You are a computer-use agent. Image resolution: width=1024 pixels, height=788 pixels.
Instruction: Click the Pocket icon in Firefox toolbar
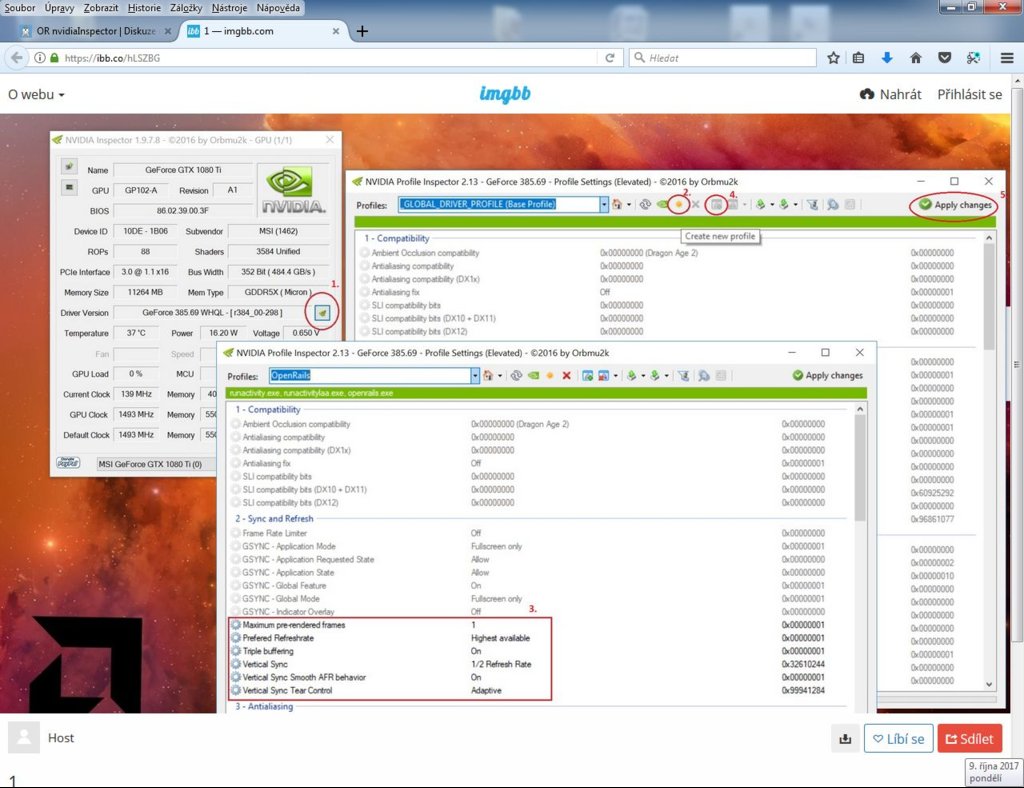[944, 58]
